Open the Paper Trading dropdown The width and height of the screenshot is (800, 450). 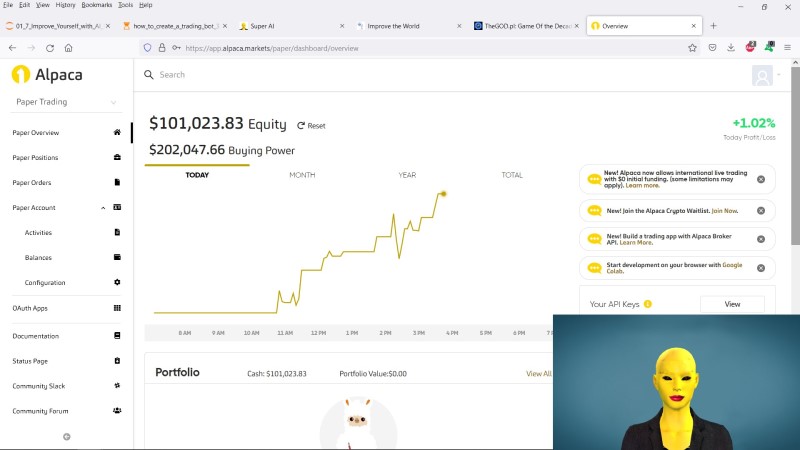click(66, 102)
